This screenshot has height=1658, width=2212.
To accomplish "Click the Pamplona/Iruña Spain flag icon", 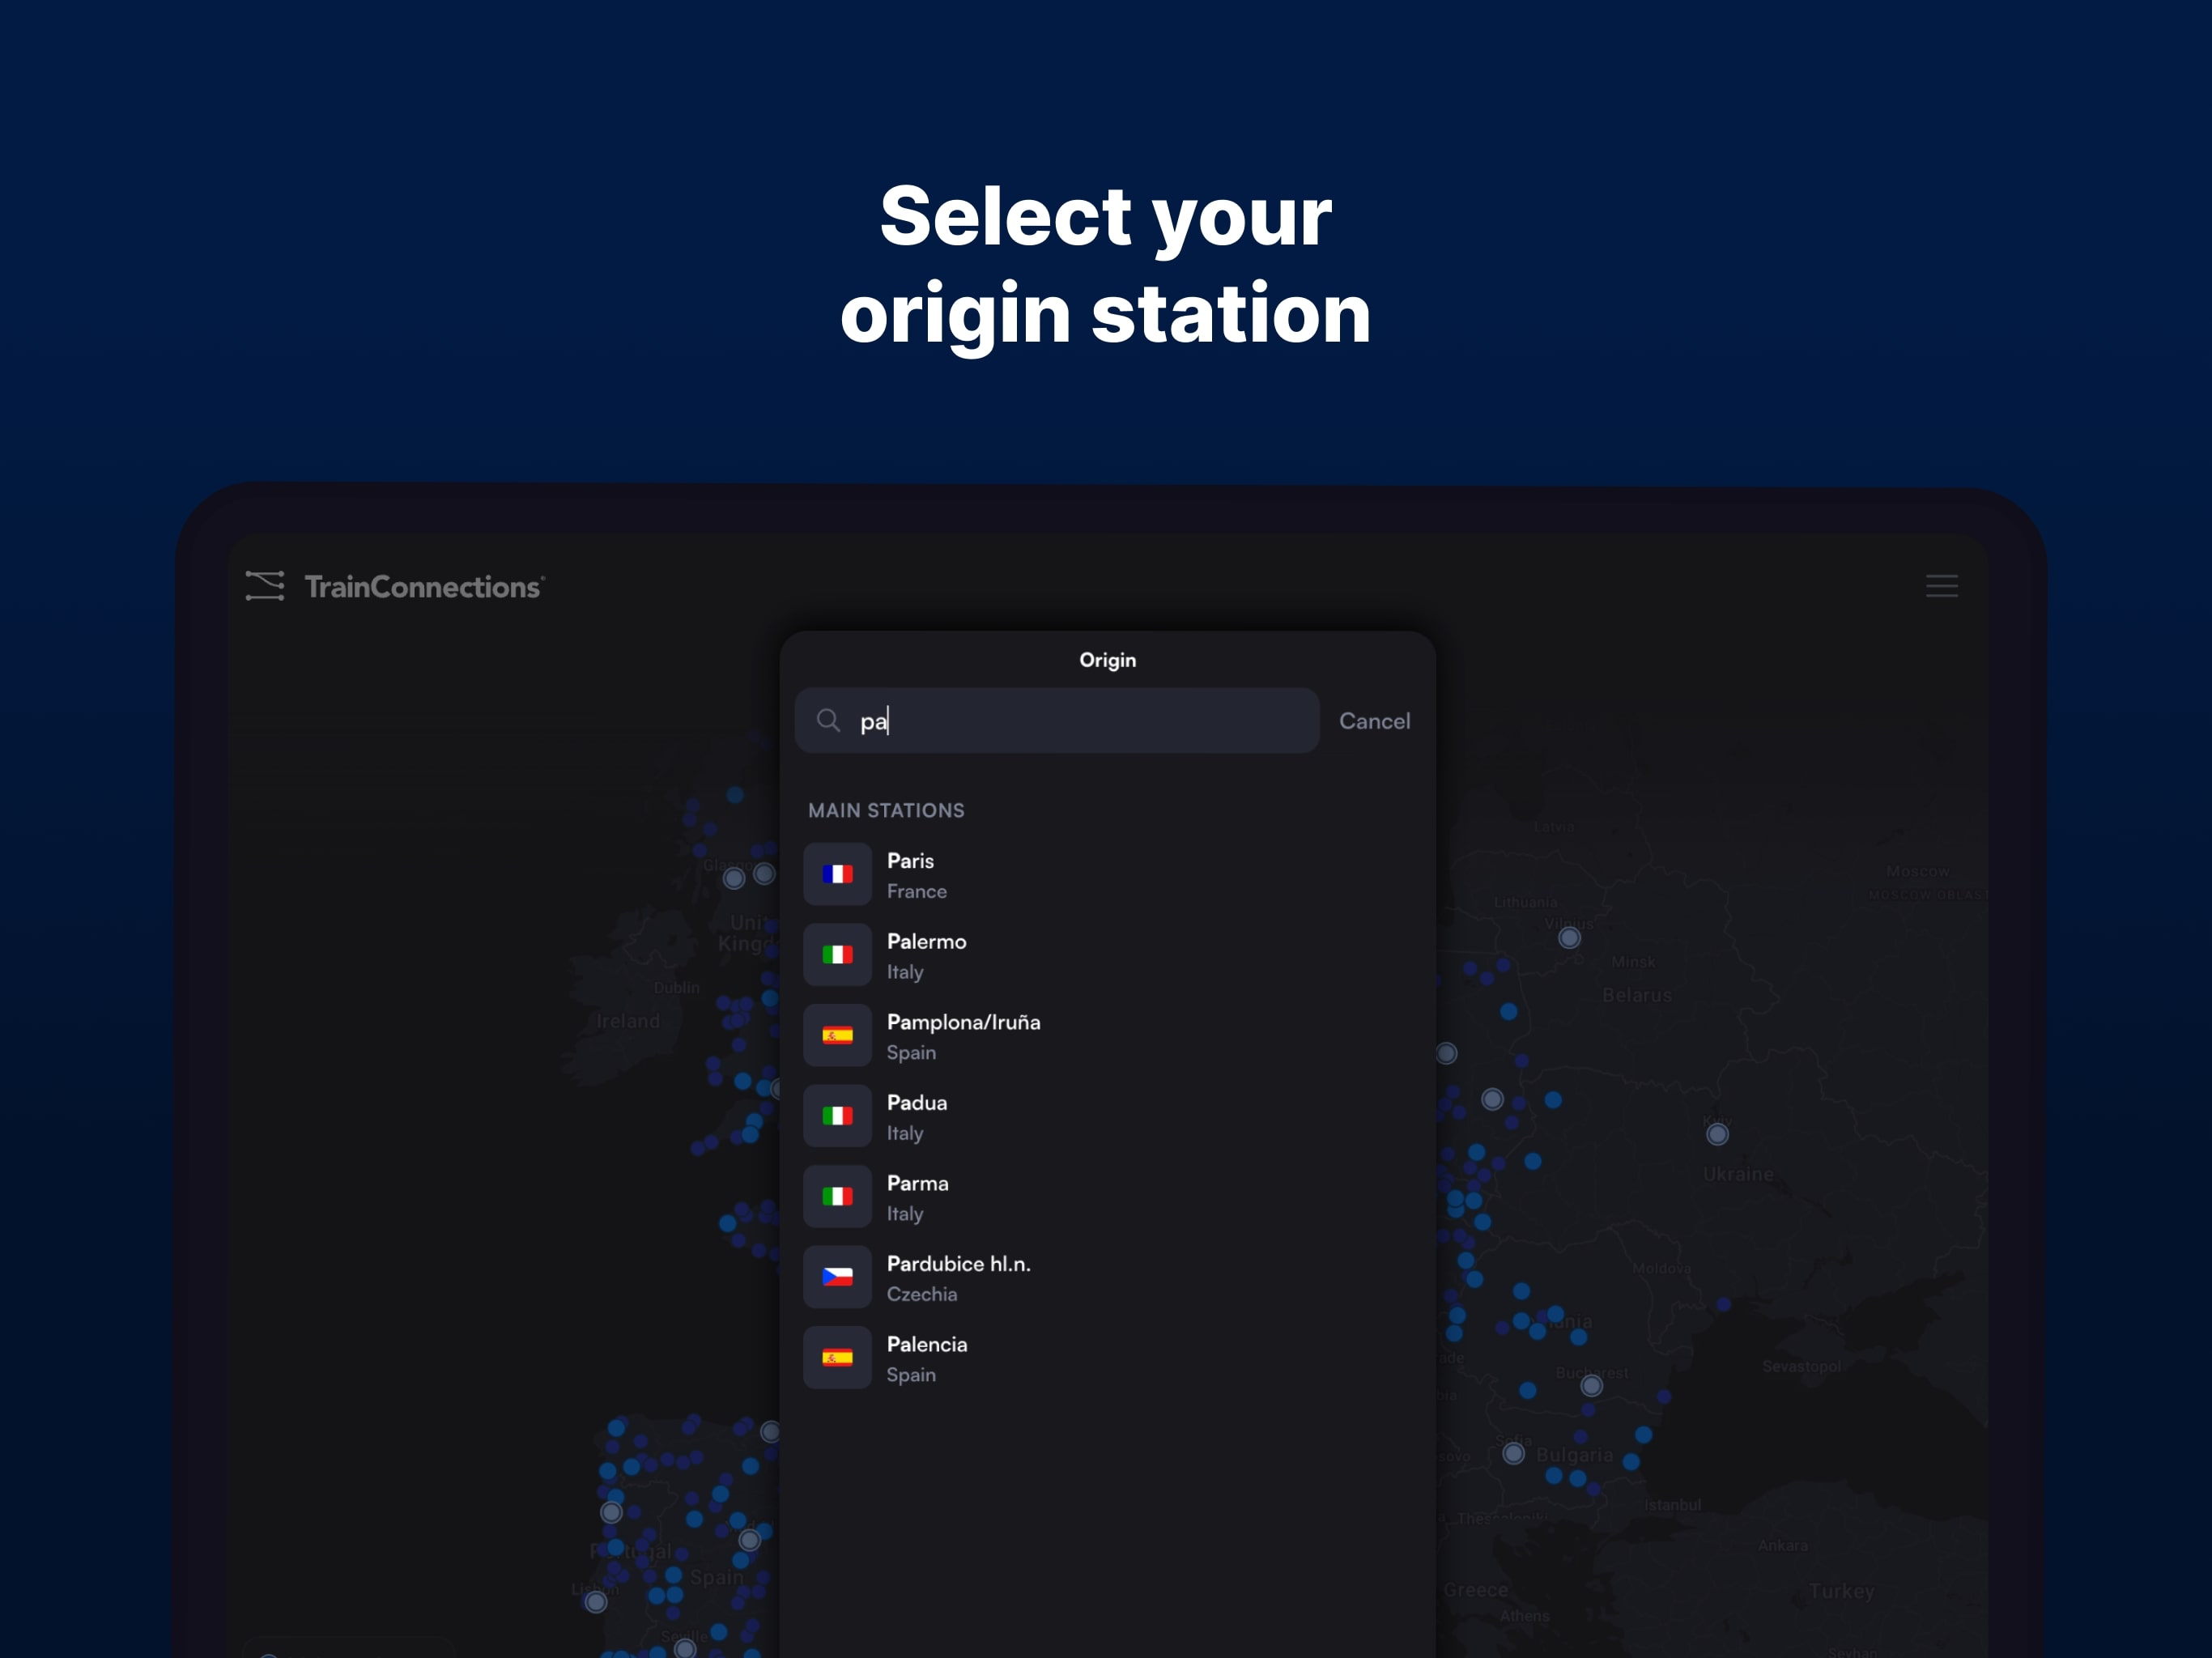I will 837,1035.
